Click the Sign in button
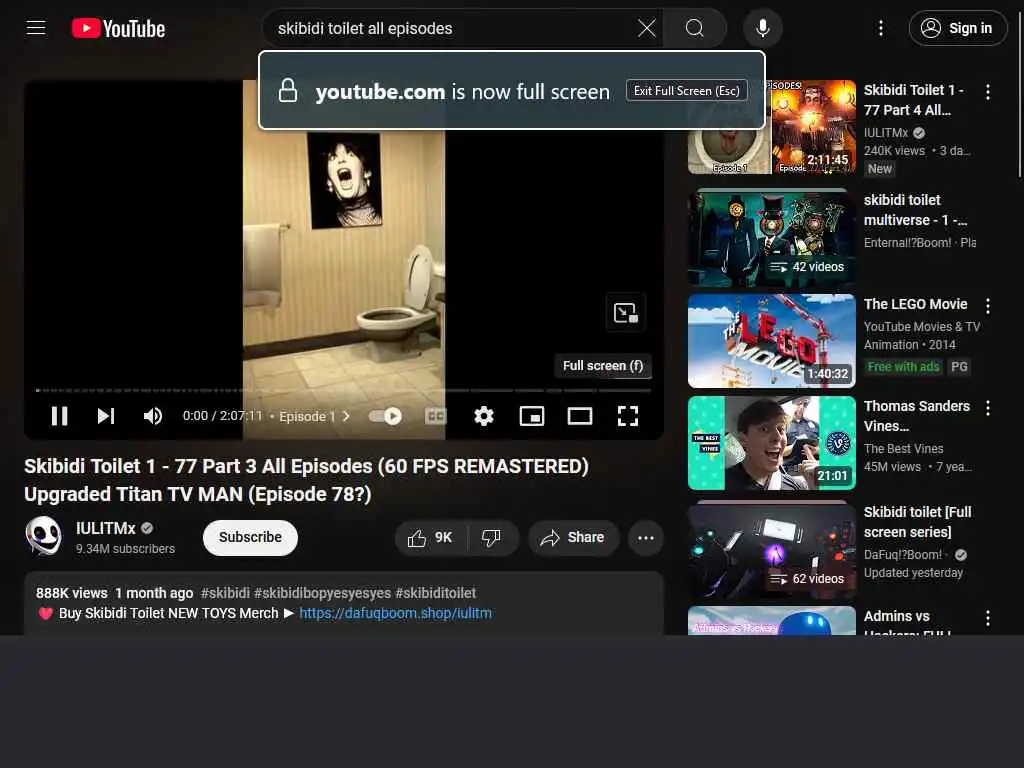The height and width of the screenshot is (768, 1024). pyautogui.click(x=957, y=28)
